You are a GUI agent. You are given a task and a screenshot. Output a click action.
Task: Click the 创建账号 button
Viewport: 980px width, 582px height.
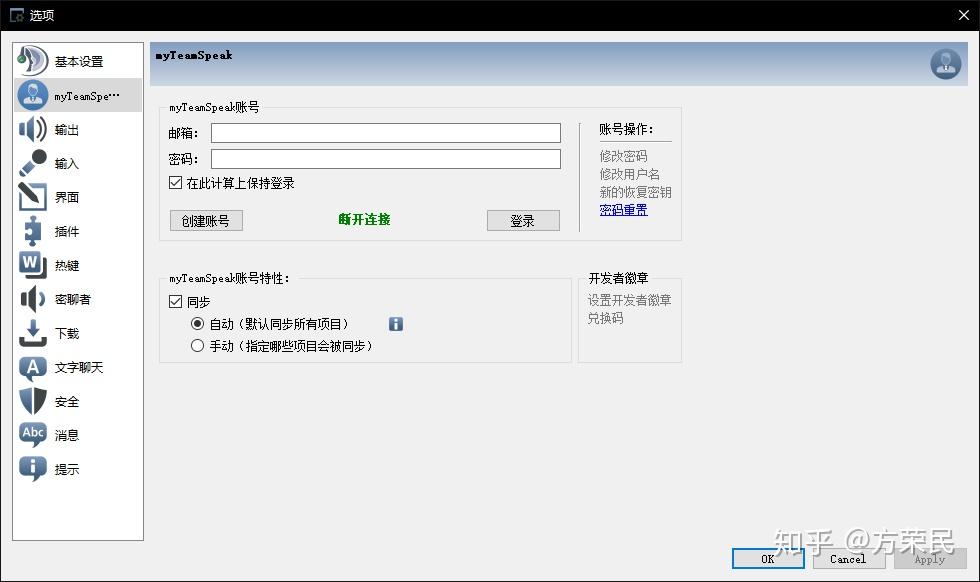tap(206, 220)
